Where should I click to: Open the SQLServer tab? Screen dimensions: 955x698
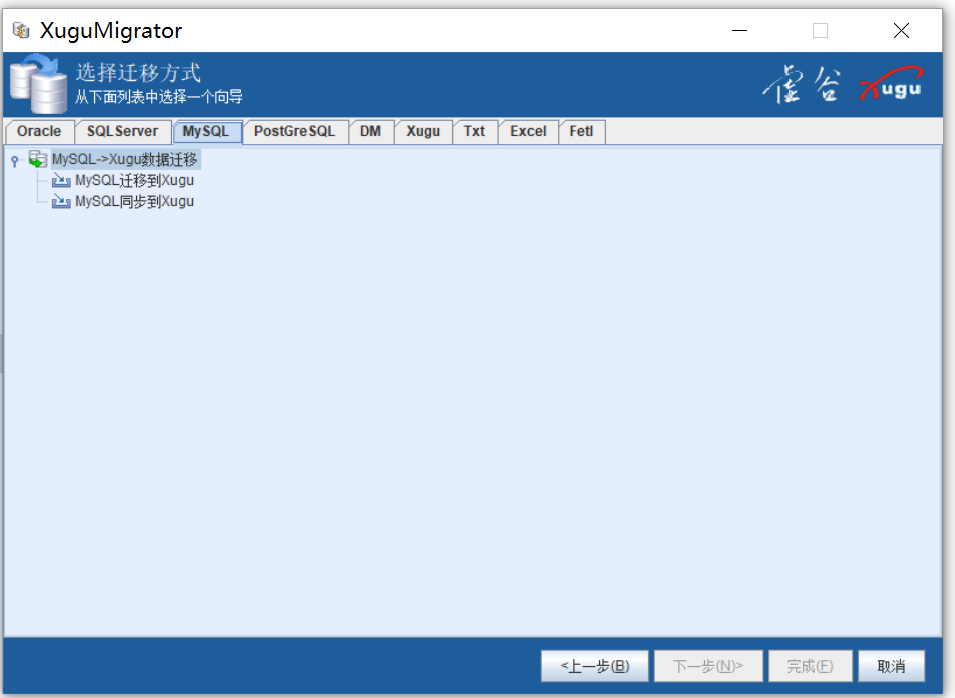tap(122, 132)
